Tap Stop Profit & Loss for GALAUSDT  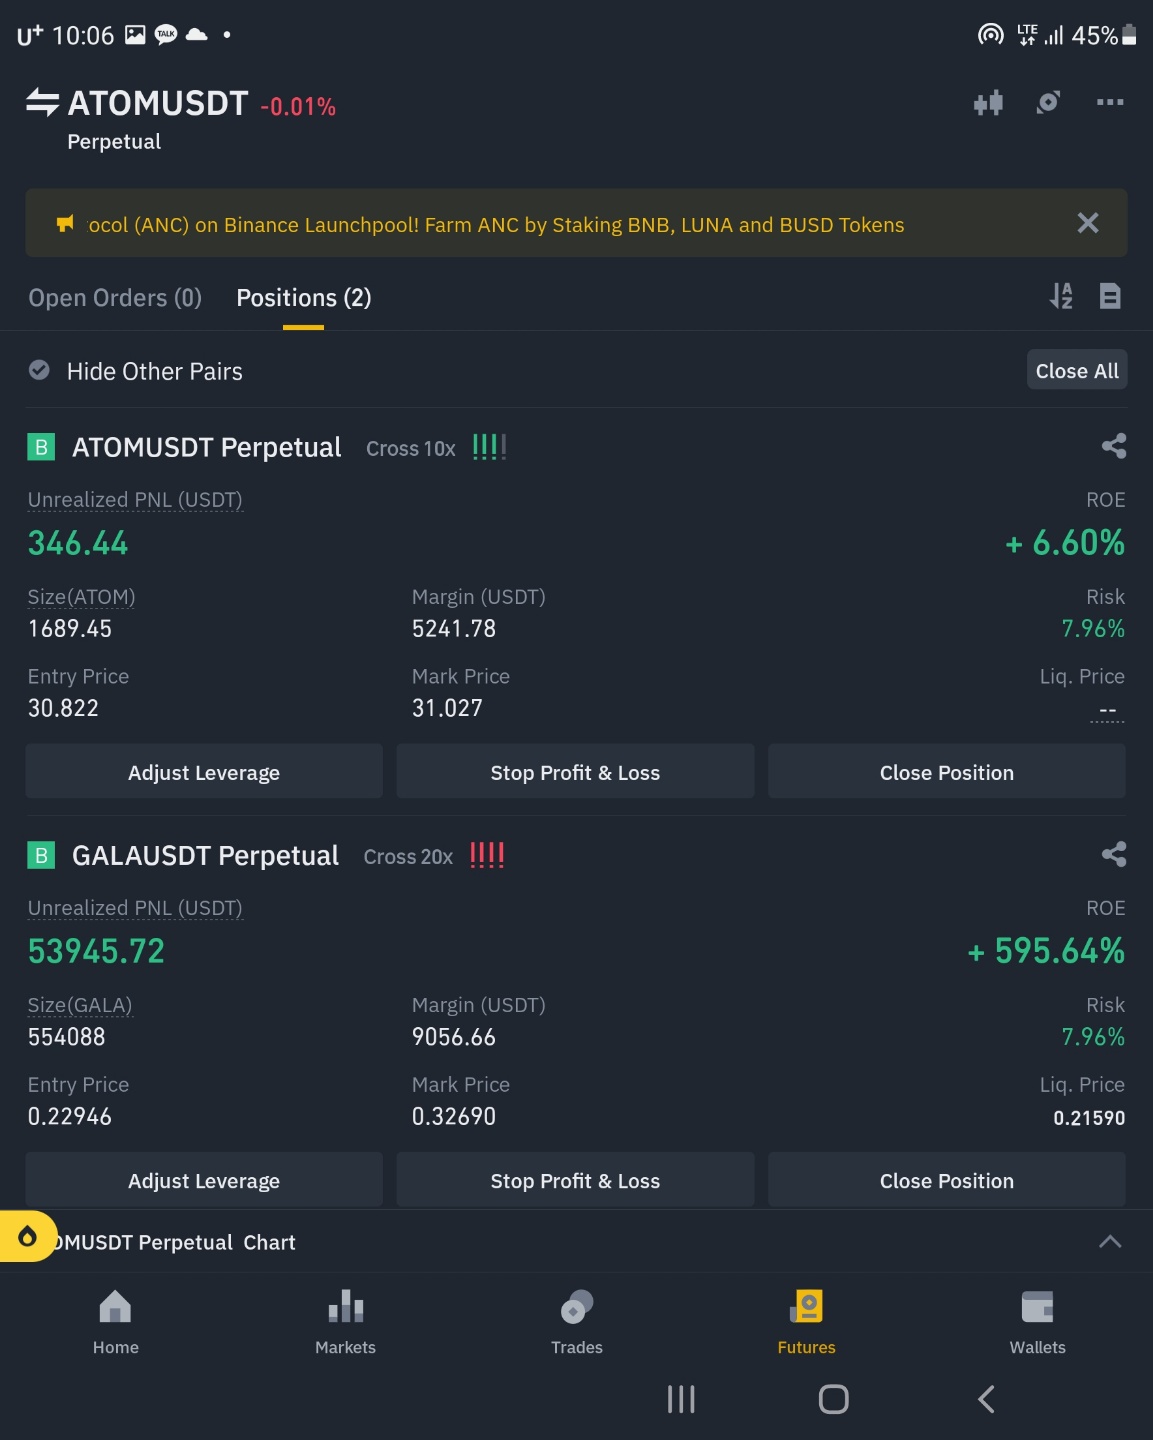tap(575, 1181)
